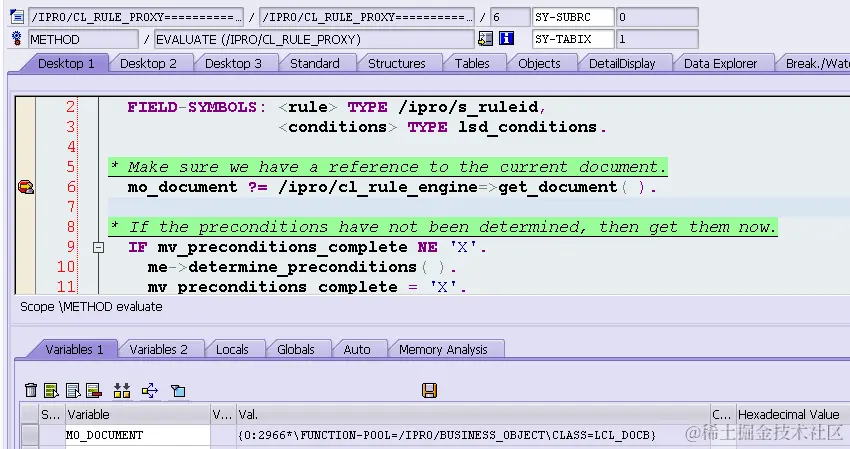This screenshot has width=850, height=449.
Task: Select the MO_DOCUMENT row selector button
Action: point(30,435)
